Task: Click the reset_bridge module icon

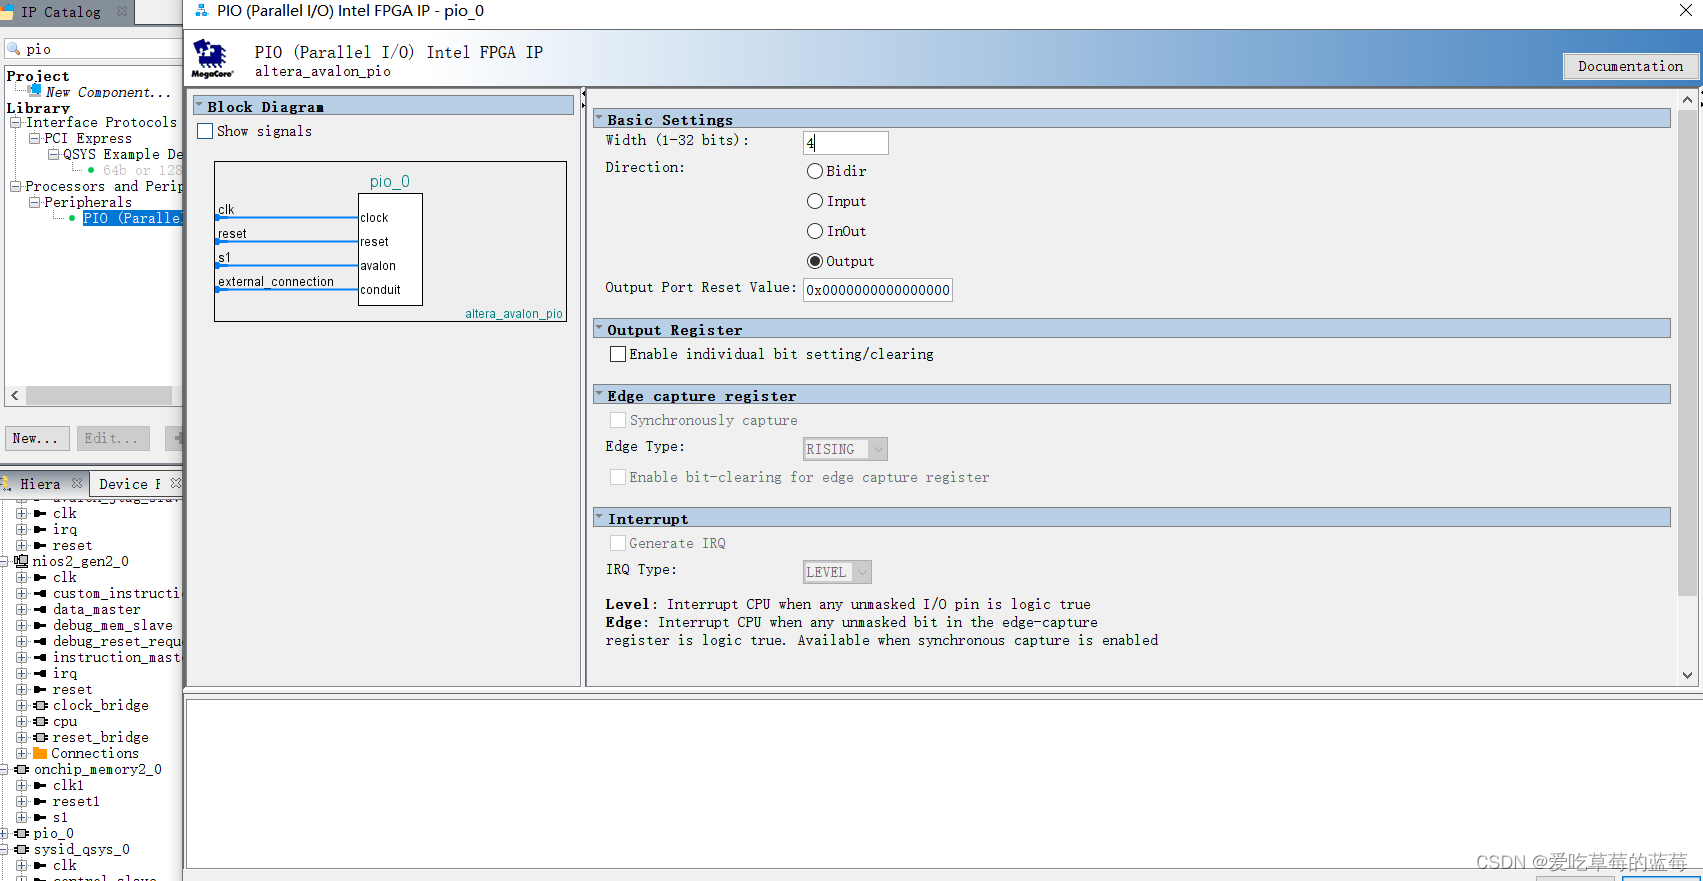Action: click(x=41, y=737)
